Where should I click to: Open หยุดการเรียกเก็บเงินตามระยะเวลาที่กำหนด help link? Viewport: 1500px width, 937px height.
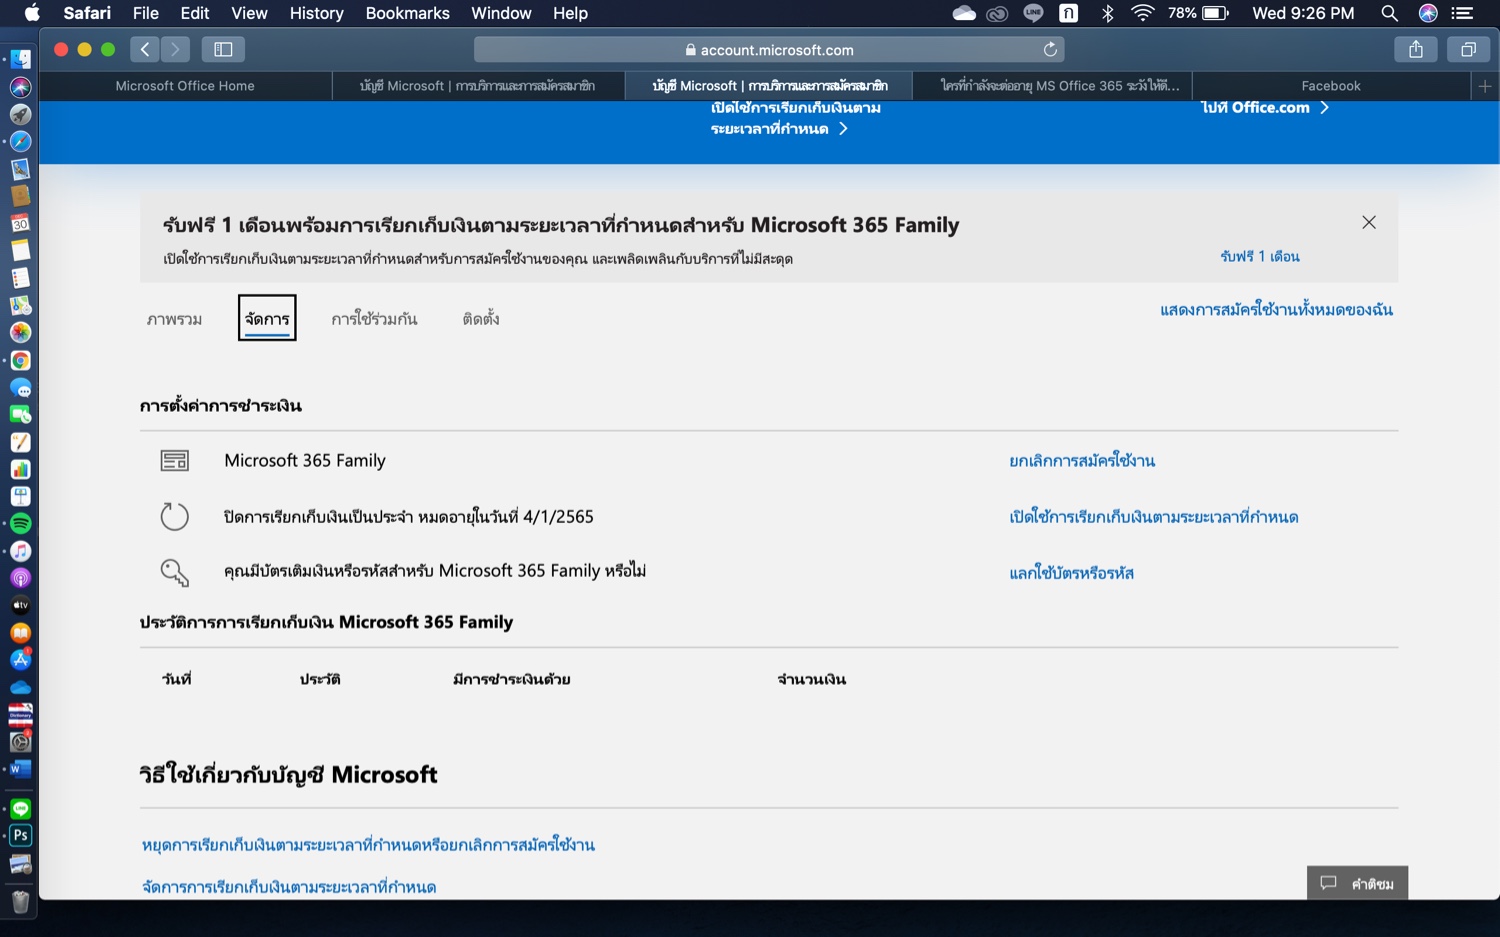tap(368, 845)
